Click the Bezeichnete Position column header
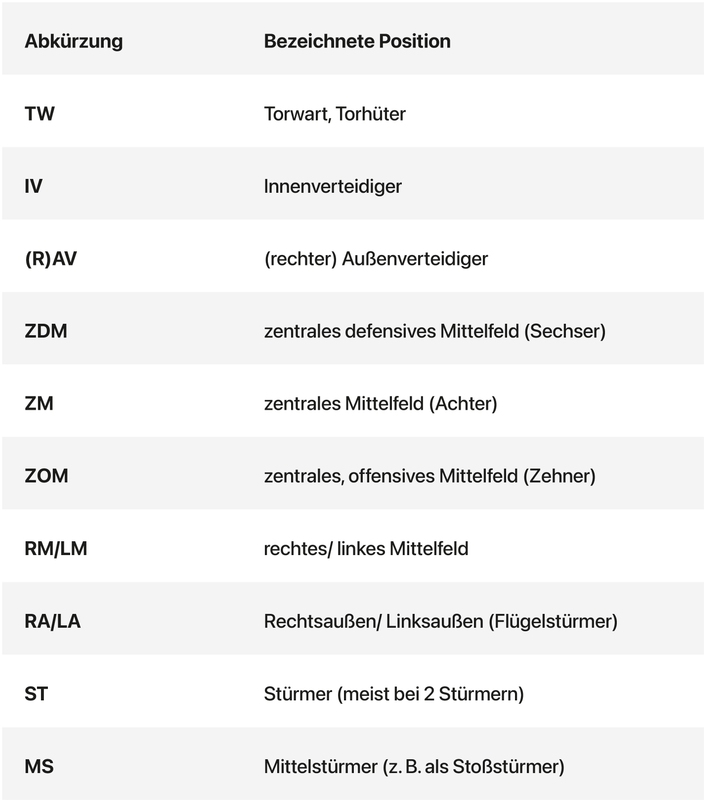Image resolution: width=704 pixels, height=800 pixels. click(x=357, y=42)
